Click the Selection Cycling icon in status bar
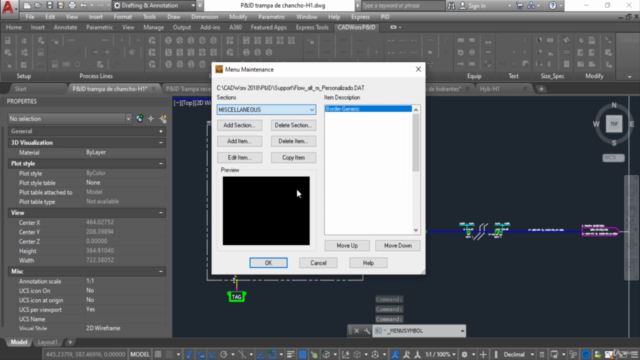This screenshot has width=640, height=360. pyautogui.click(x=314, y=354)
